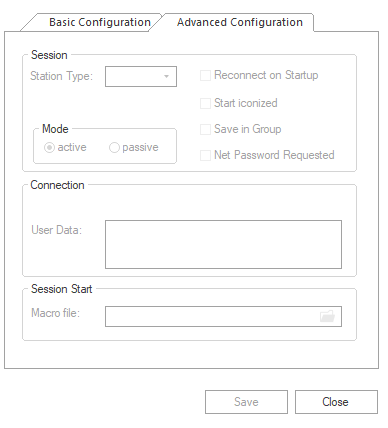Toggle the Start iconized checkbox
The width and height of the screenshot is (388, 428).
pos(205,103)
